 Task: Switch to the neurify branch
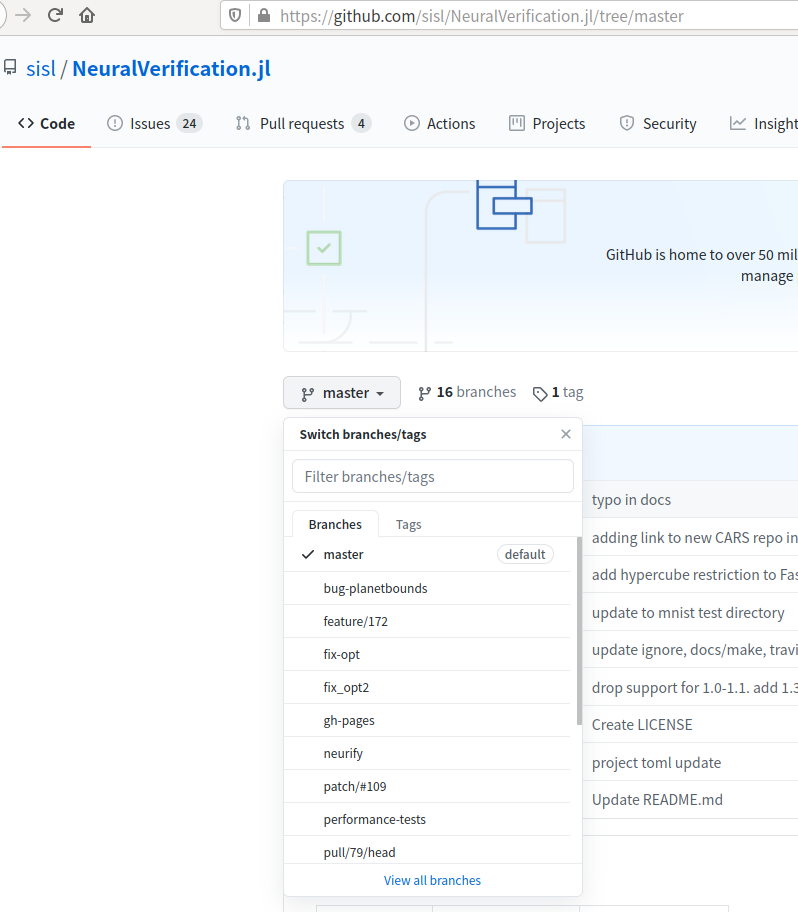[x=427, y=753]
